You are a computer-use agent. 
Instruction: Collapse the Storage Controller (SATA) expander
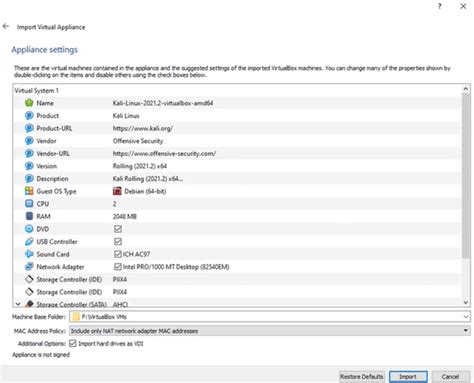click(x=18, y=304)
